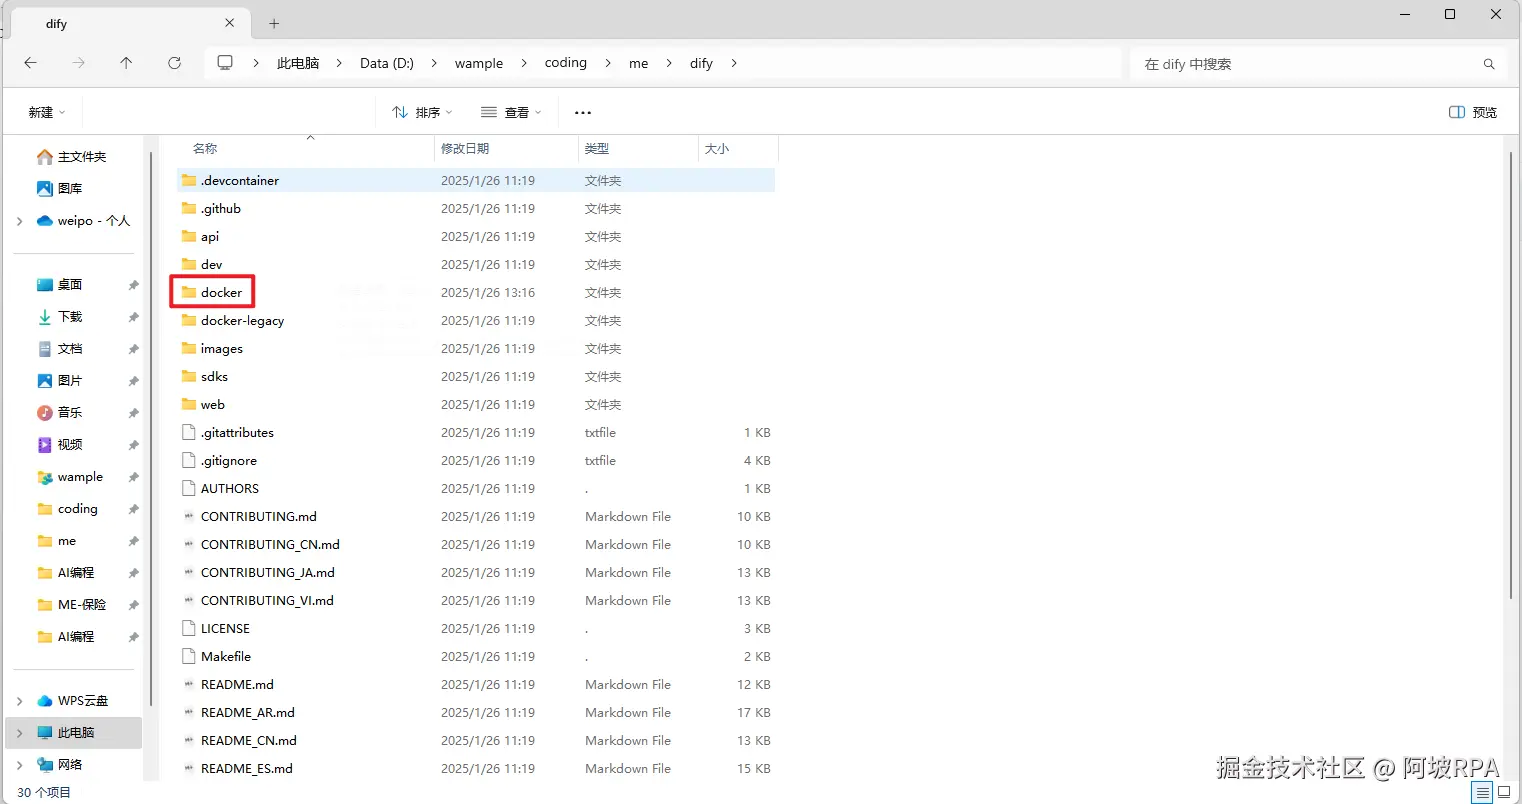Navigate to 此电脑 breadcrumb
This screenshot has height=804, width=1522.
pyautogui.click(x=298, y=63)
